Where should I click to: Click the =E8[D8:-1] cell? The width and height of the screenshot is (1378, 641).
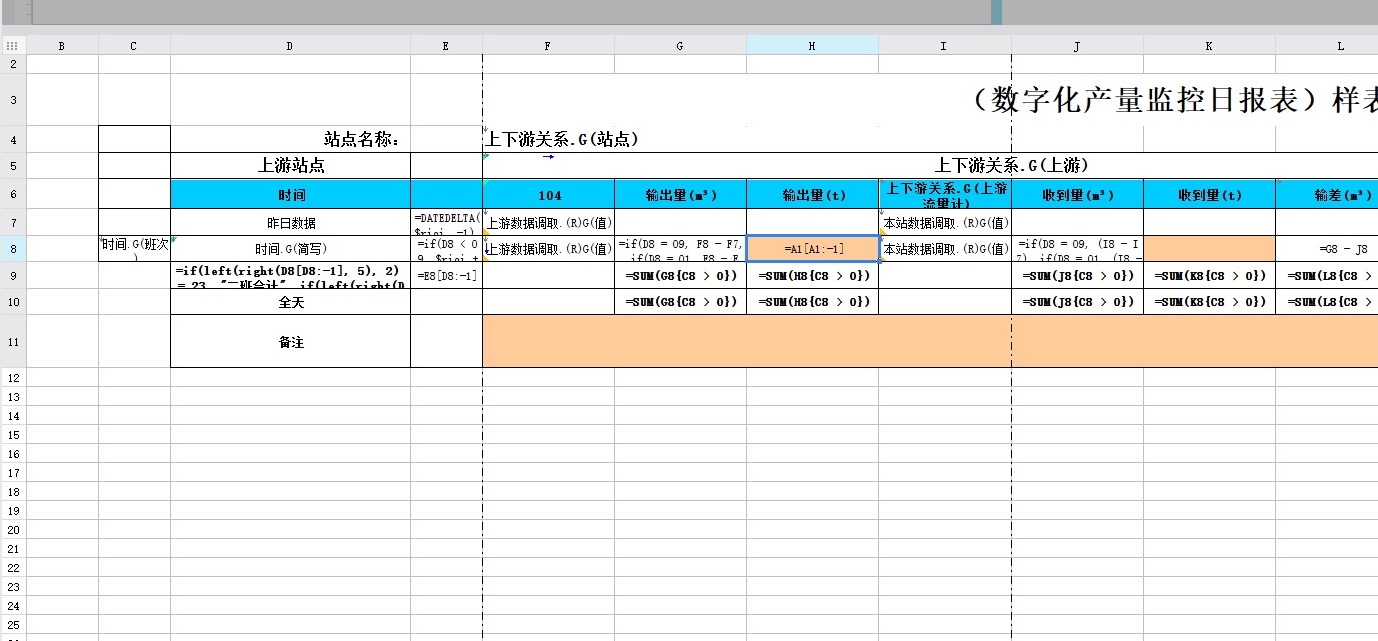(446, 275)
